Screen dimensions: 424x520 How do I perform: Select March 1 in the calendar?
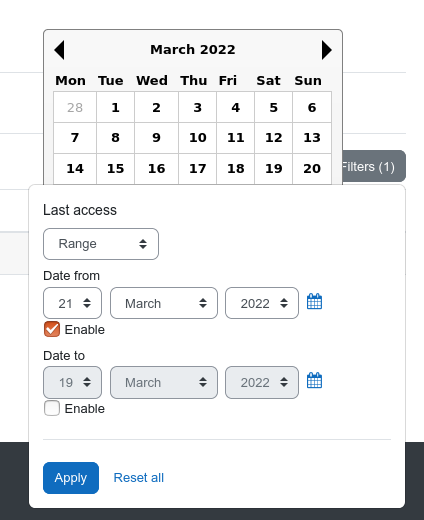115,107
